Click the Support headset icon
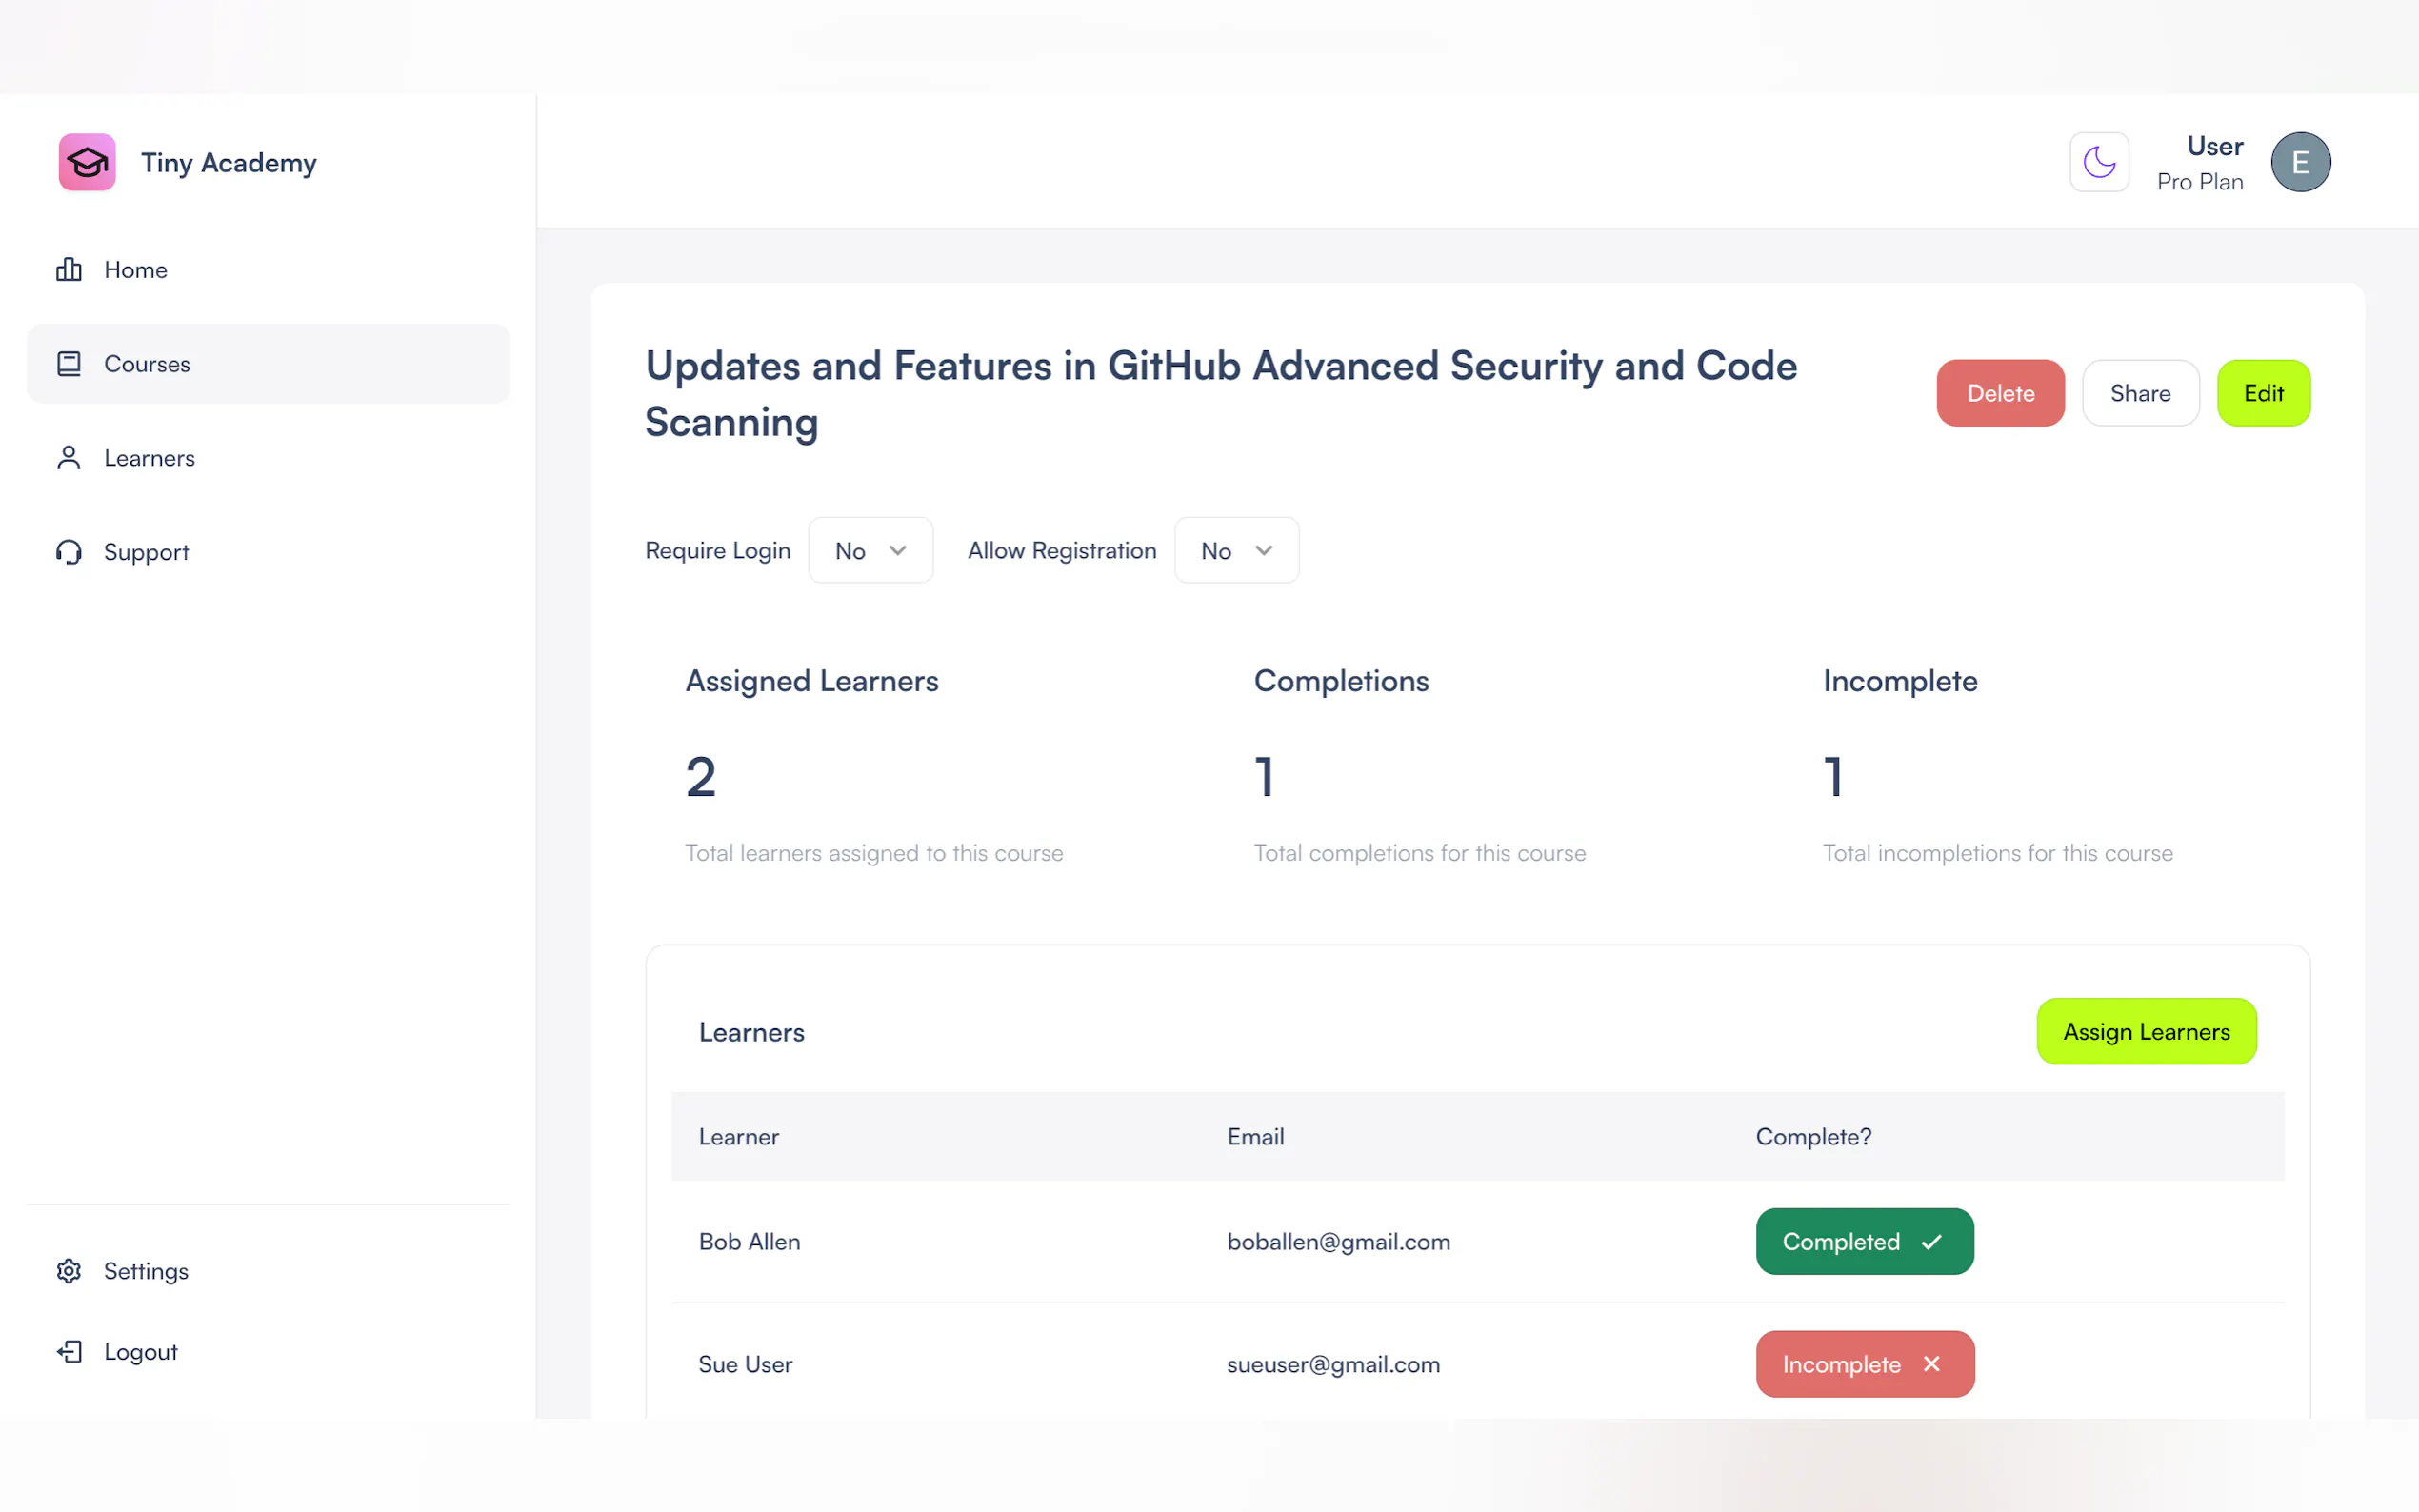Screen dimensions: 2419x1512 click(68, 552)
